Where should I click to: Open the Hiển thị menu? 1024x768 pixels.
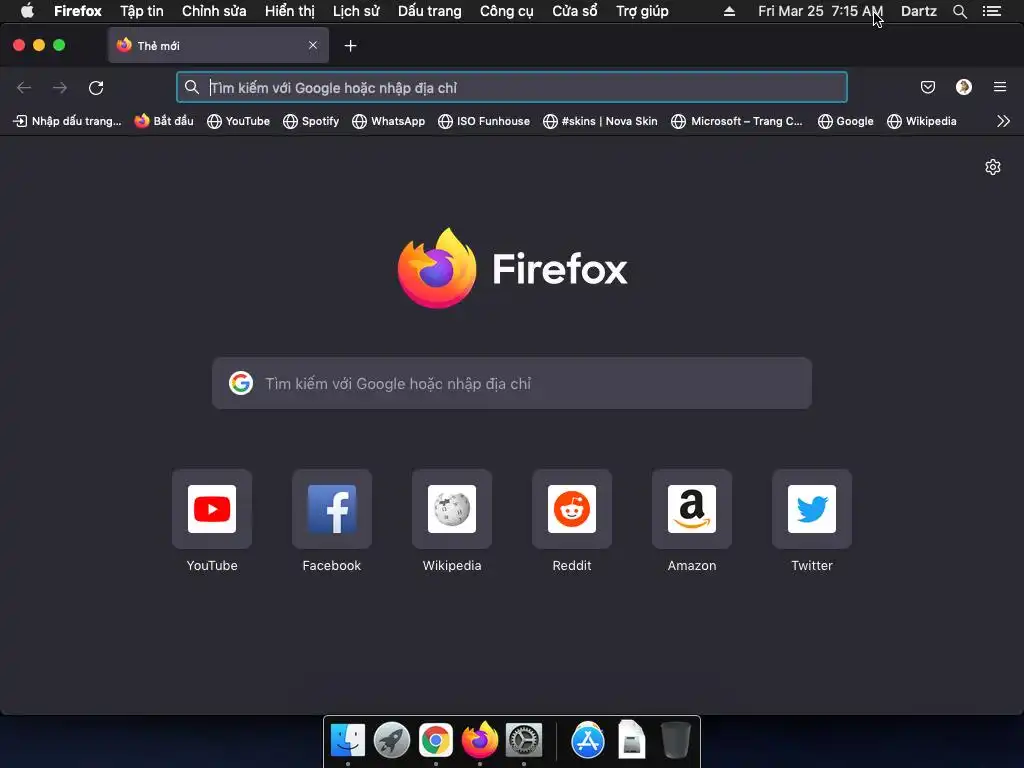pos(290,11)
